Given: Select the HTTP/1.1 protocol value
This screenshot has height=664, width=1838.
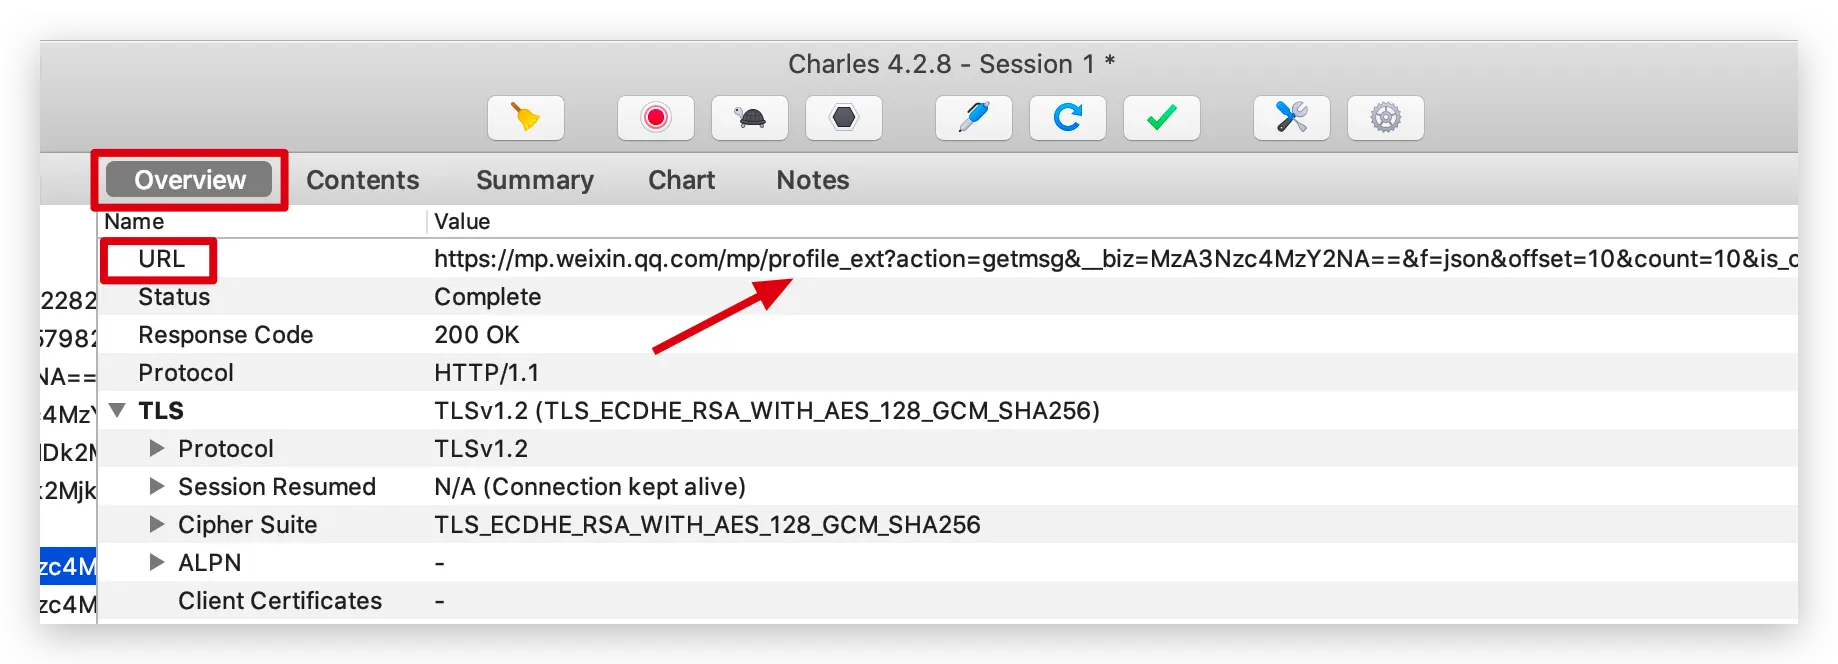Looking at the screenshot, I should click(x=487, y=373).
